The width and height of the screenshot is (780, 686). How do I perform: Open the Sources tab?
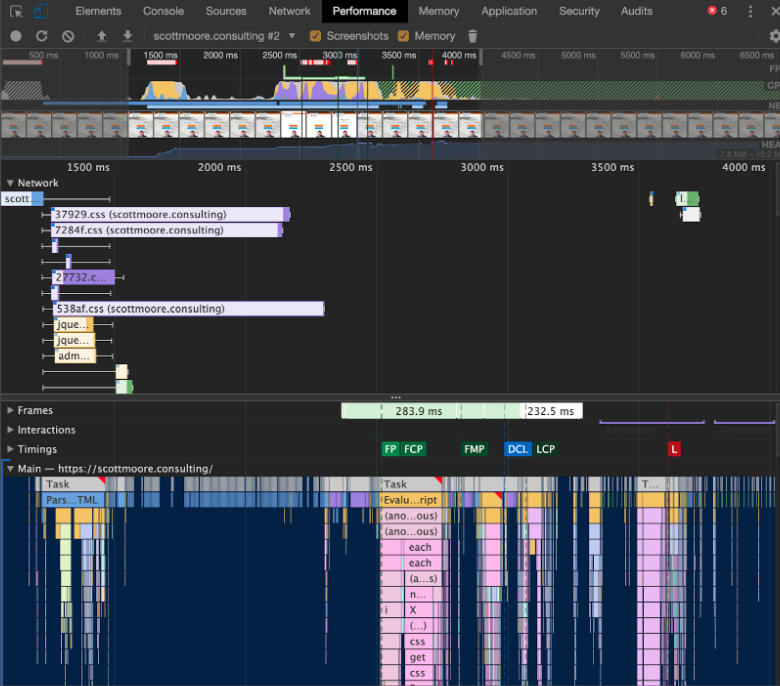click(226, 11)
